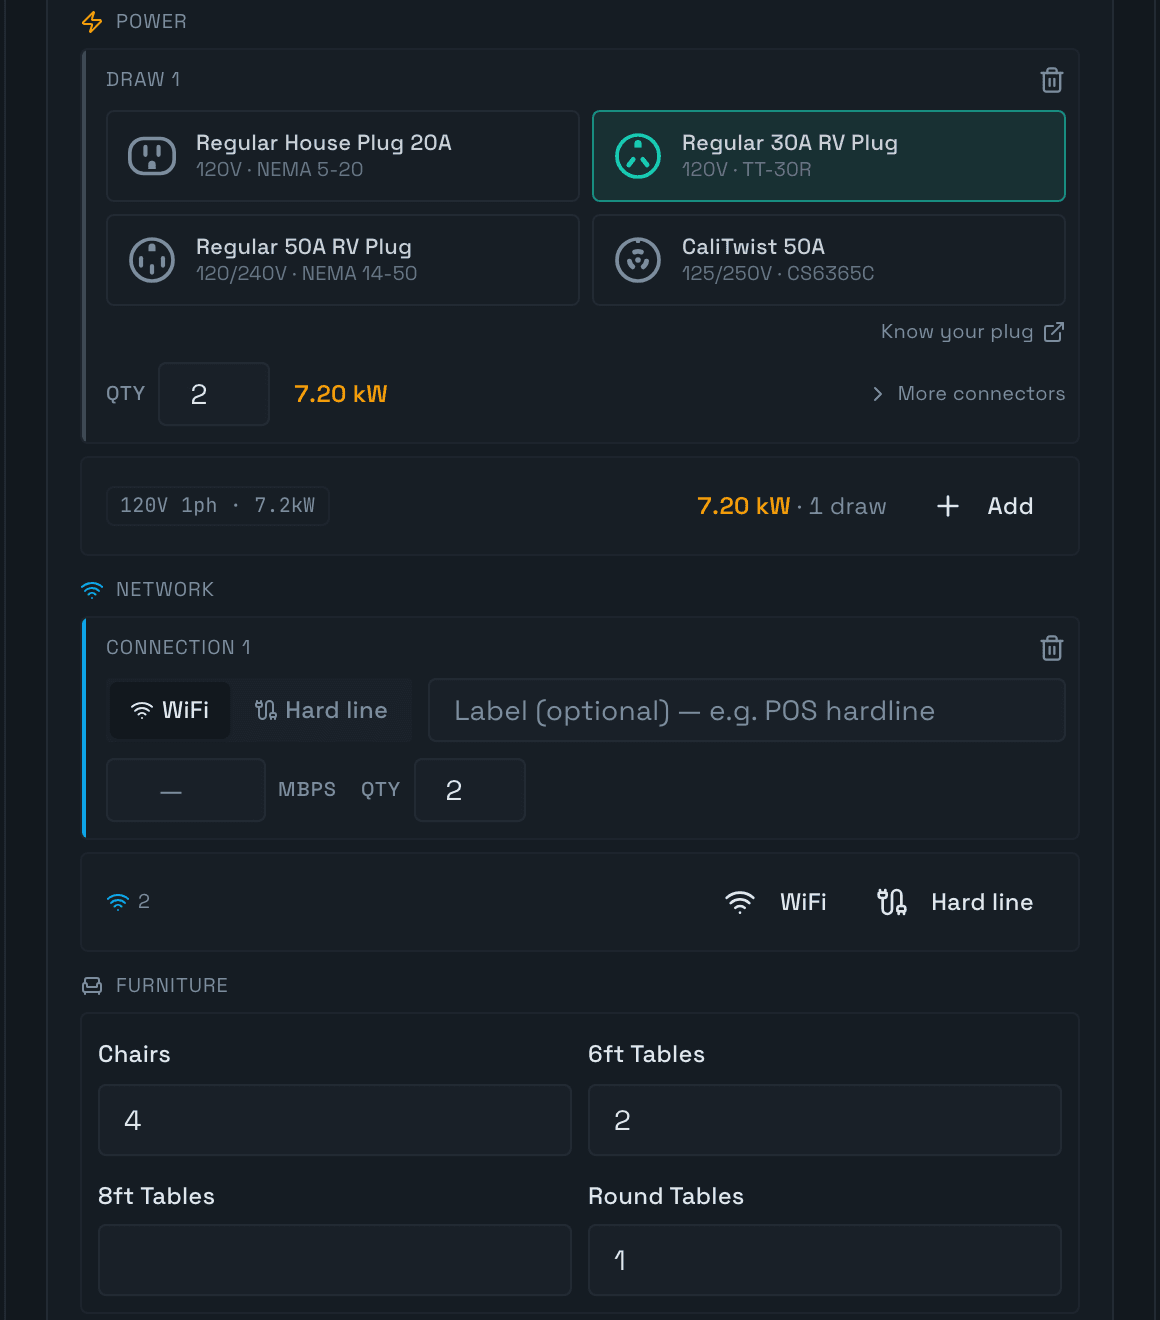
Task: Click the TT-30R plug icon
Action: [638, 156]
